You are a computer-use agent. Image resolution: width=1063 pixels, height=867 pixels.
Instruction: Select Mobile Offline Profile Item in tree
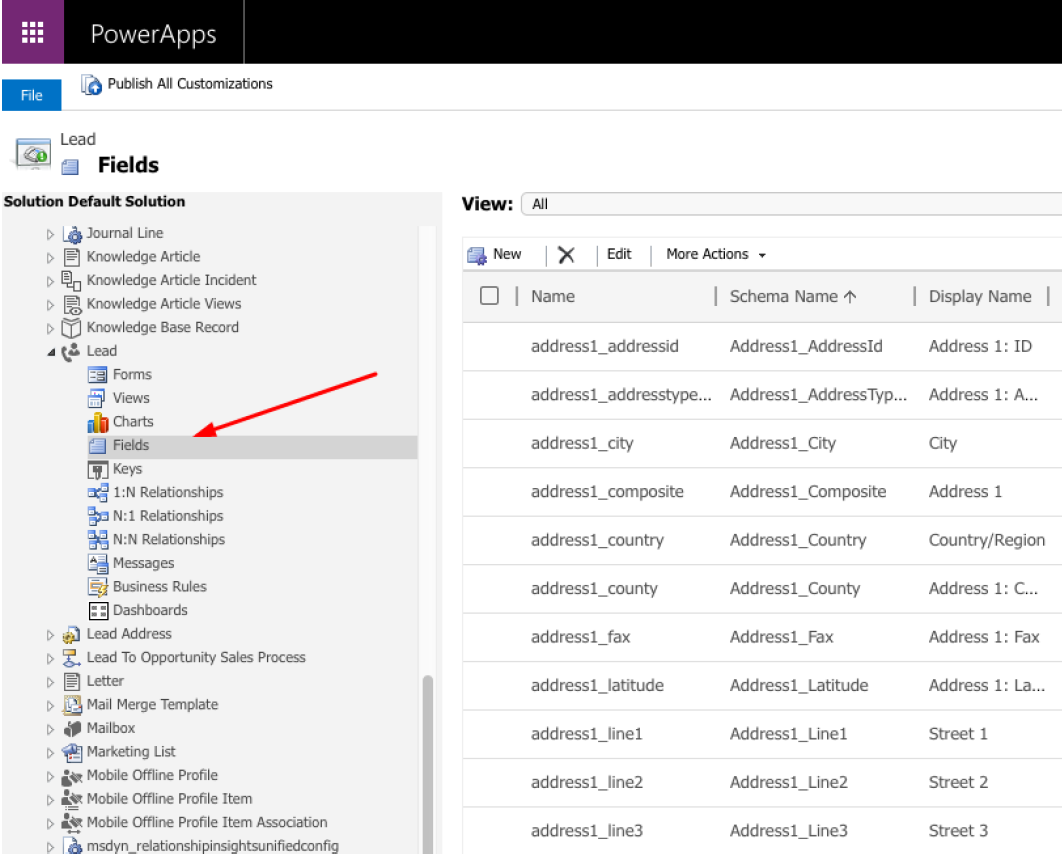coord(169,799)
